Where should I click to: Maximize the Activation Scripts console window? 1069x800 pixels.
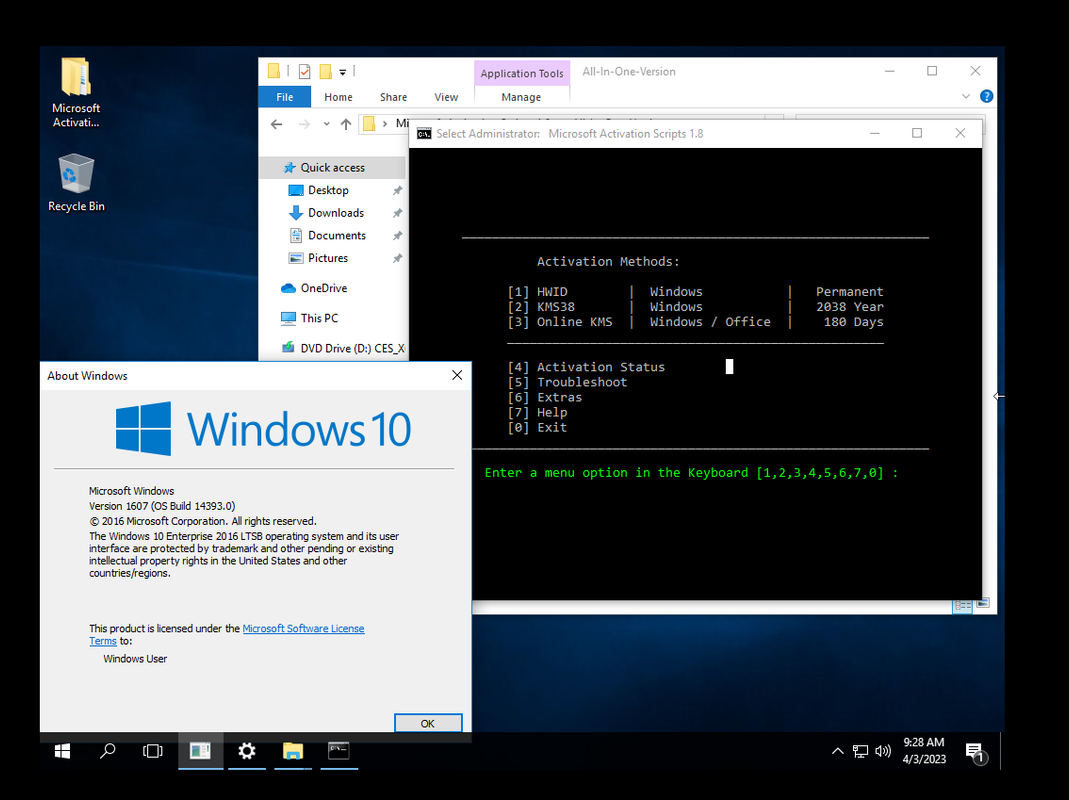pos(917,133)
